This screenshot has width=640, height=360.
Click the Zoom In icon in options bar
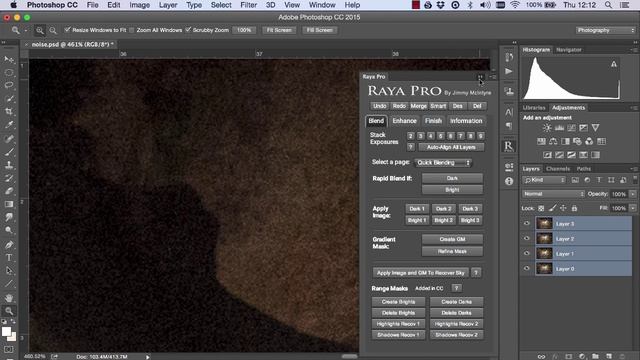click(40, 30)
